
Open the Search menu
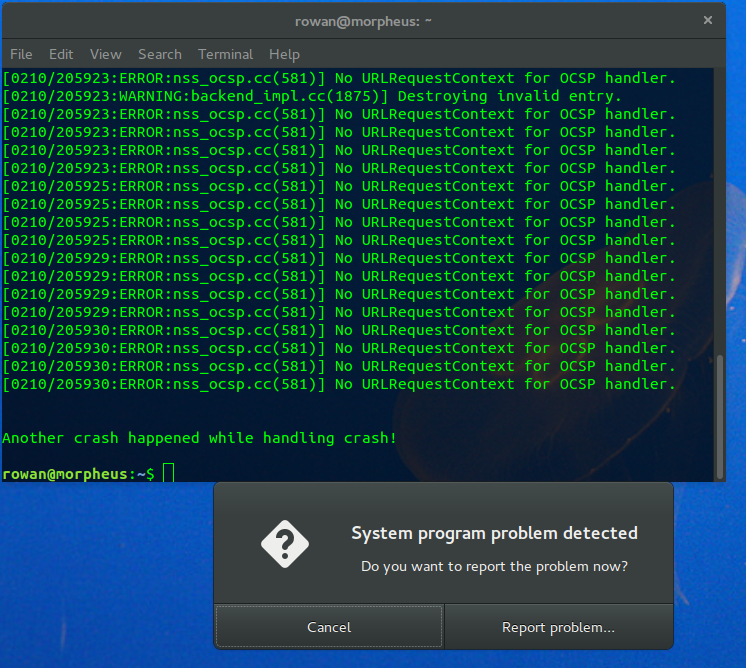(x=160, y=54)
